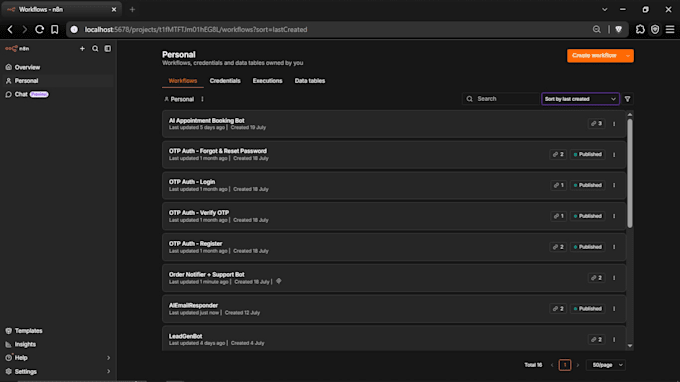Open the Create workflow dropdown arrow

pos(628,56)
